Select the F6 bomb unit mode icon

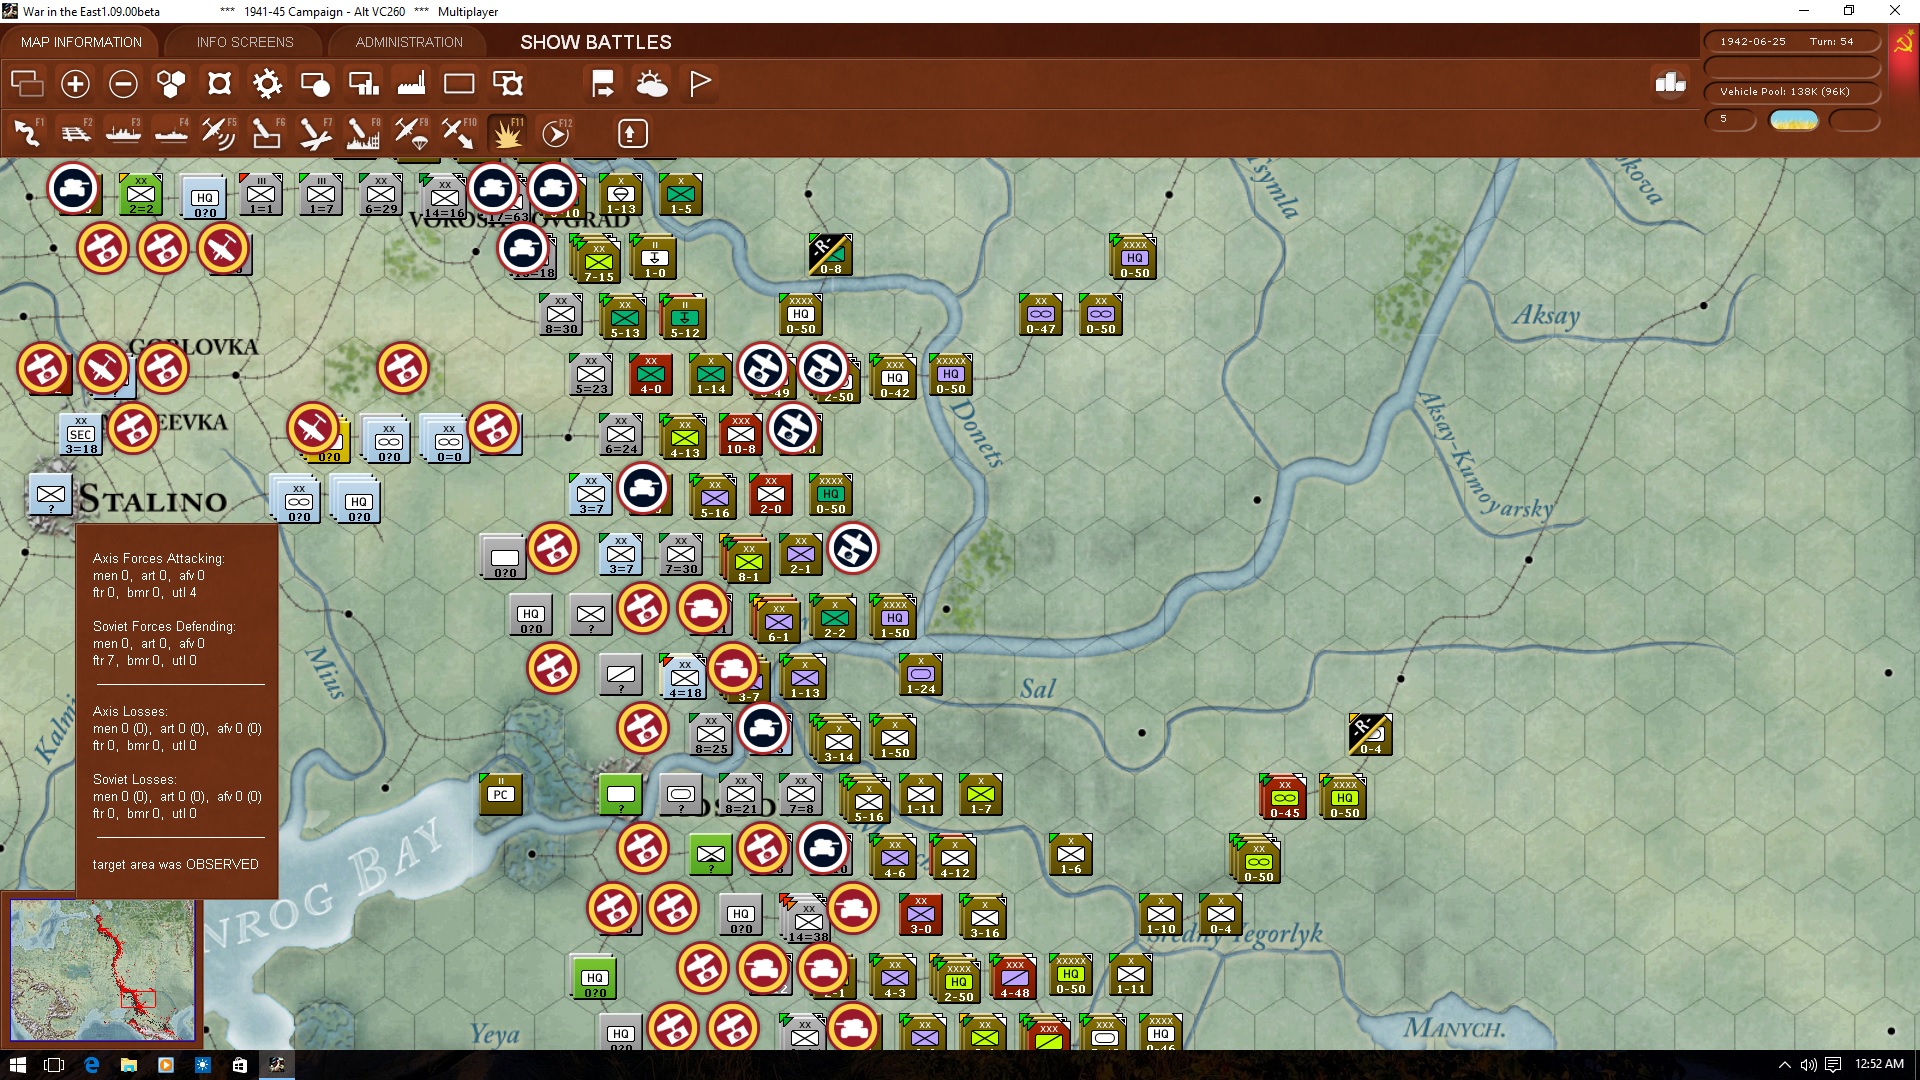coord(267,133)
